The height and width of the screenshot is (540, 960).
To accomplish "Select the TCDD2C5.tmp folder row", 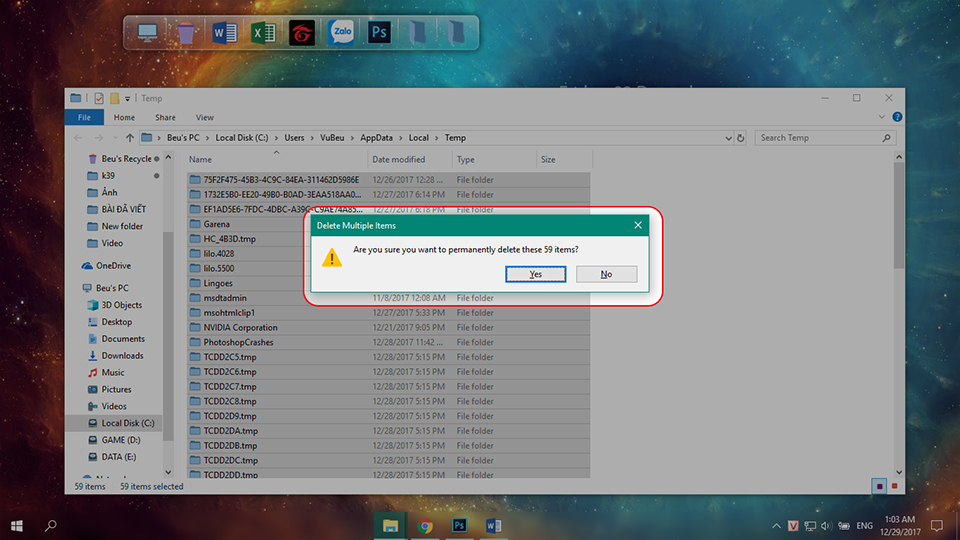I will pos(388,357).
